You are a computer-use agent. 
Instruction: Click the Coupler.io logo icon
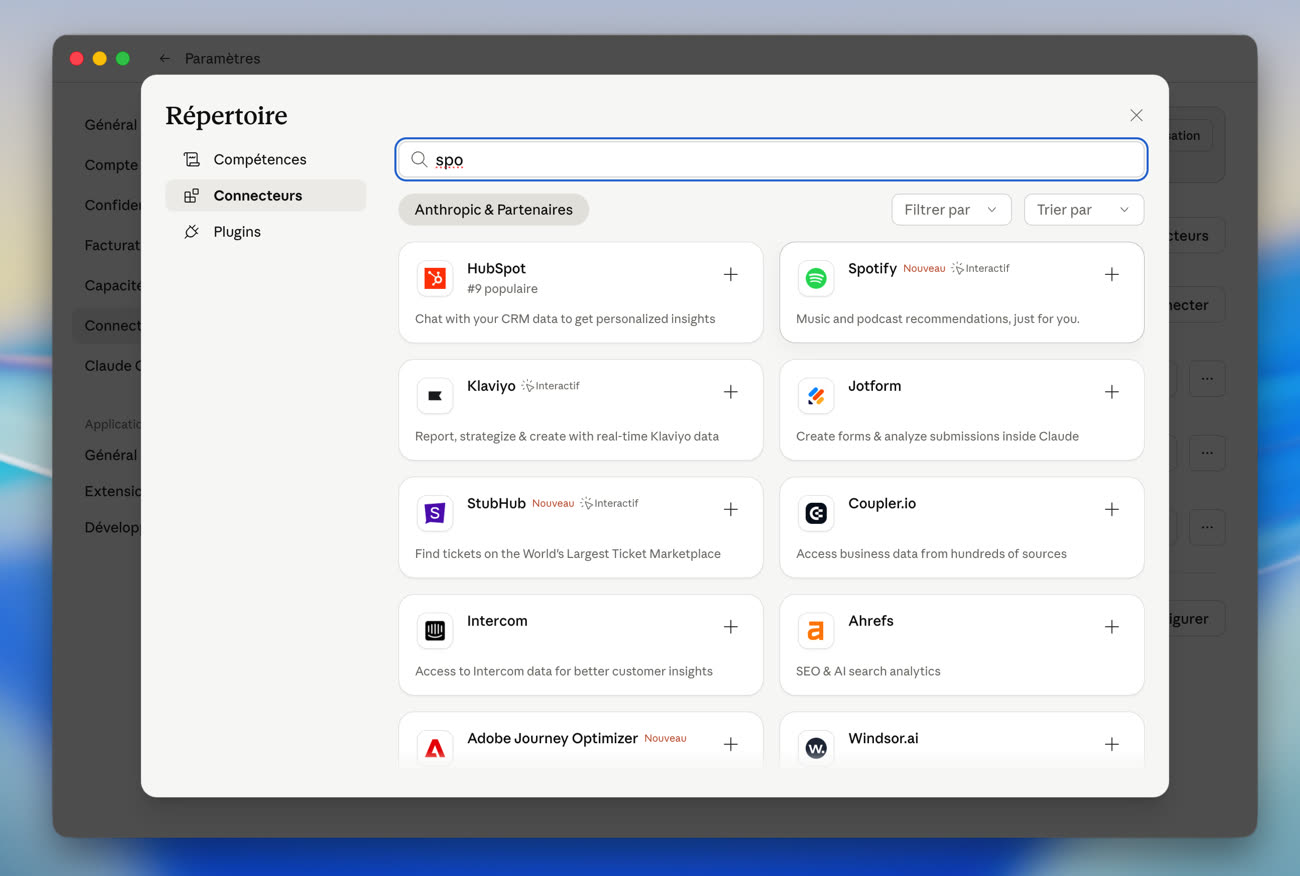click(816, 513)
